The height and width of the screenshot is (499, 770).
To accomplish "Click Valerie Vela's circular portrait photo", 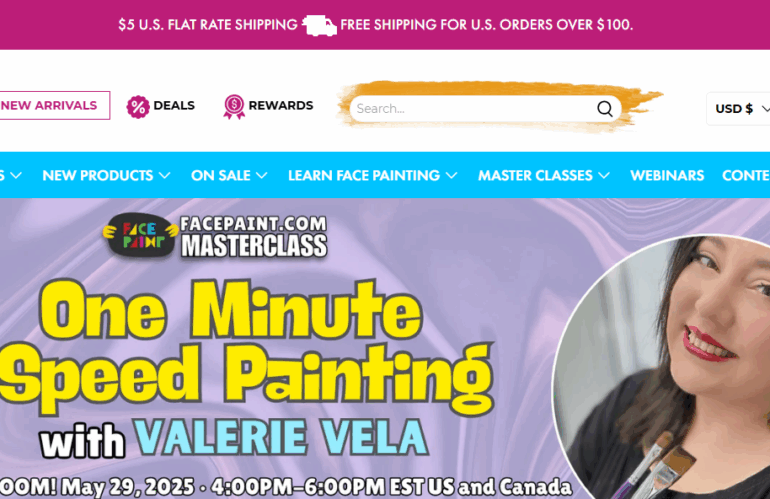I will [661, 367].
